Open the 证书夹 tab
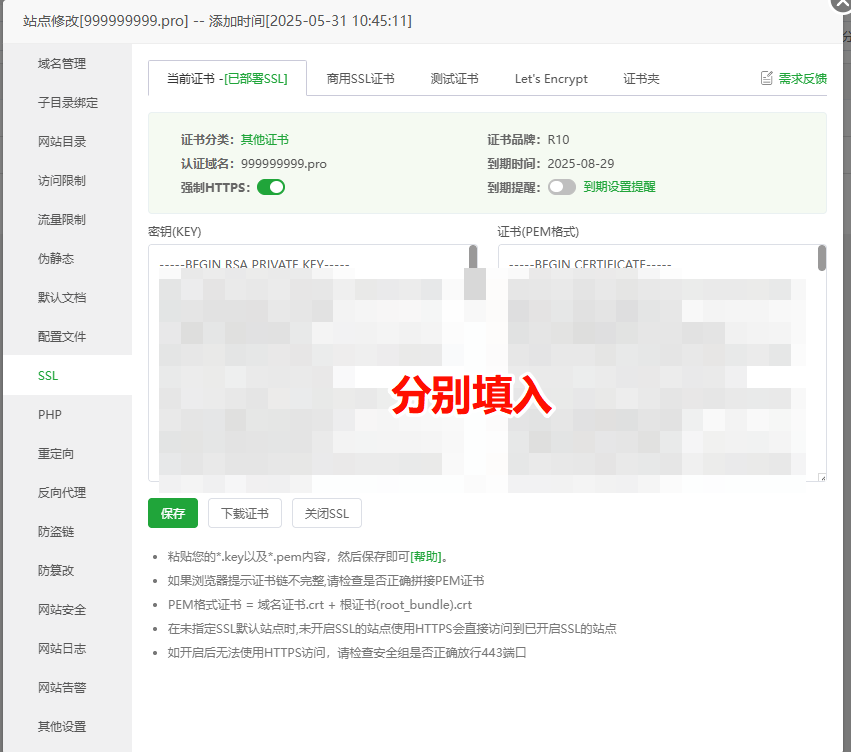The height and width of the screenshot is (752, 851). (x=641, y=79)
